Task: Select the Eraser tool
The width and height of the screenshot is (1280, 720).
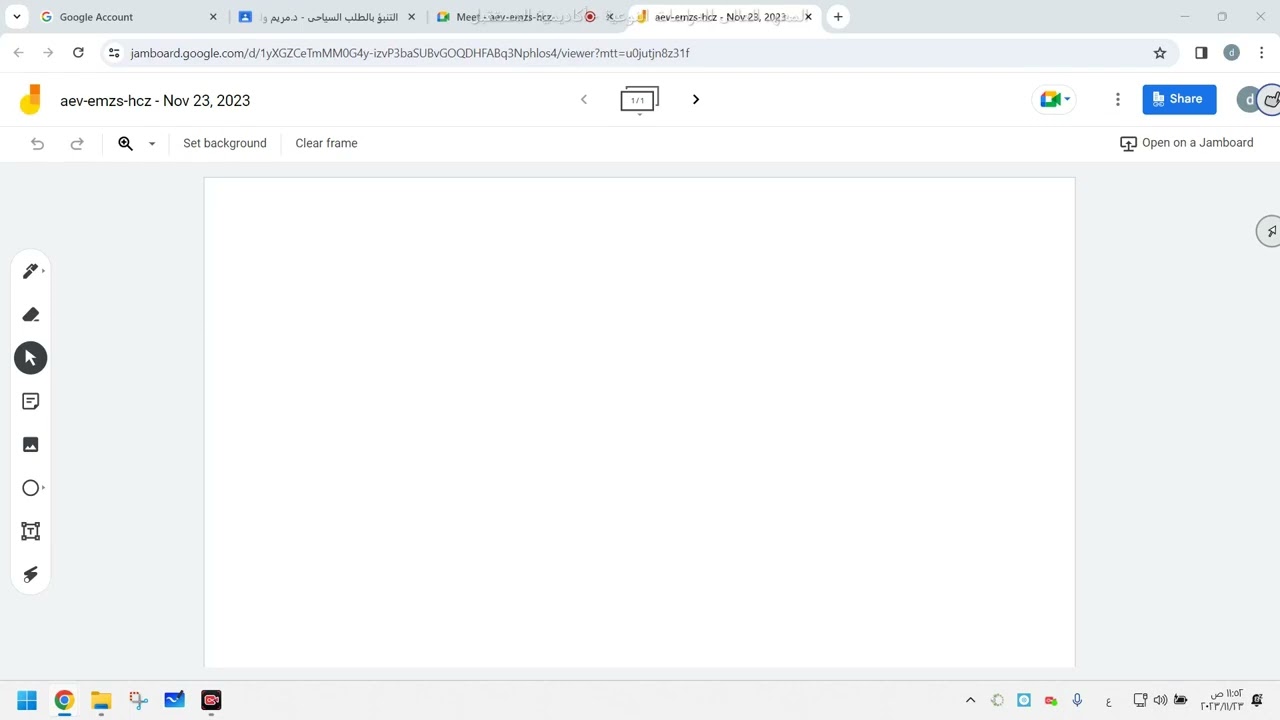Action: tap(31, 315)
